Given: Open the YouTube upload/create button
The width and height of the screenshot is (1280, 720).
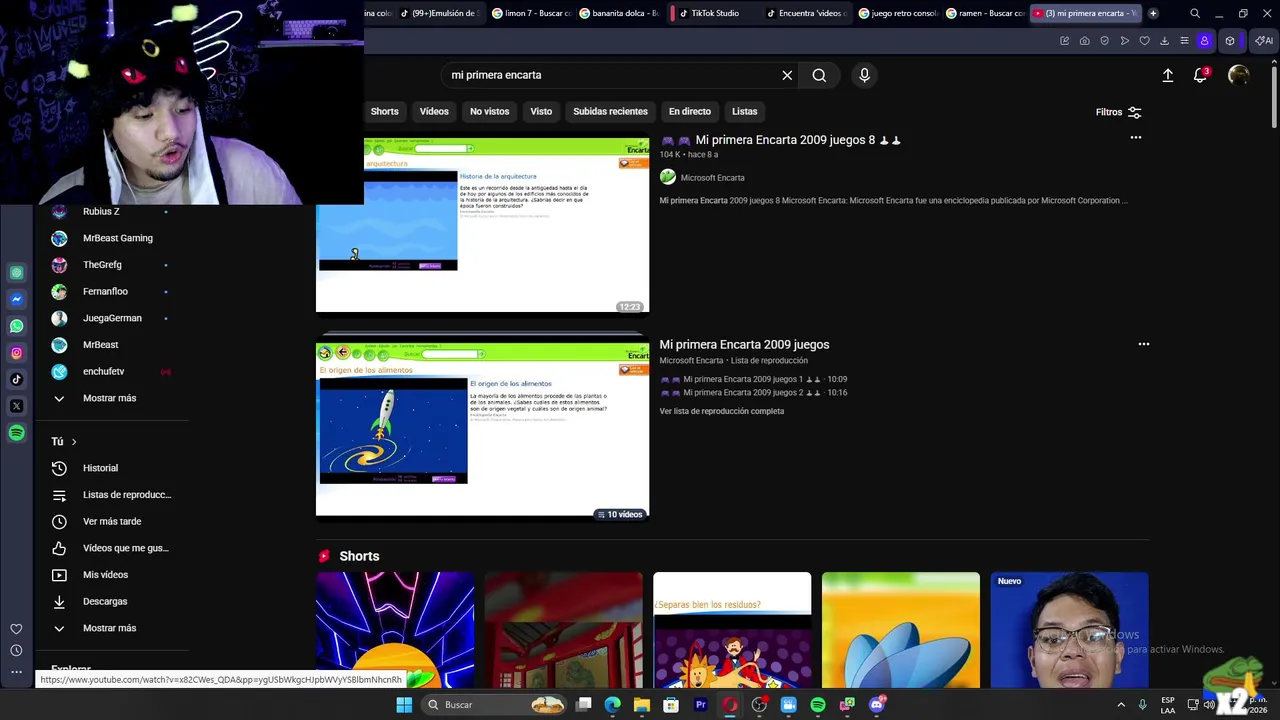Looking at the screenshot, I should tap(1167, 75).
